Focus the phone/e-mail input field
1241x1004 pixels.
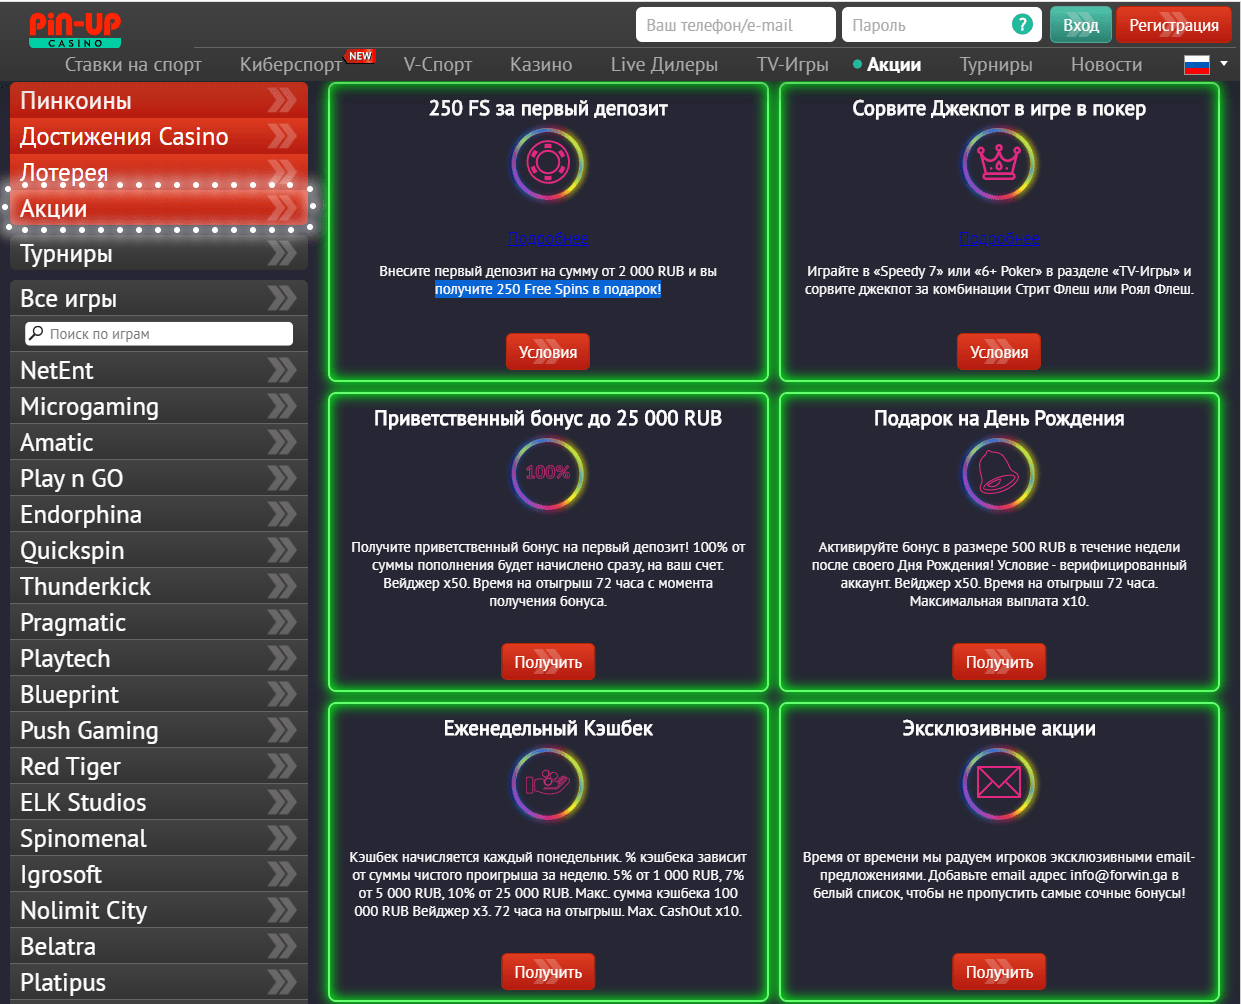pos(735,25)
